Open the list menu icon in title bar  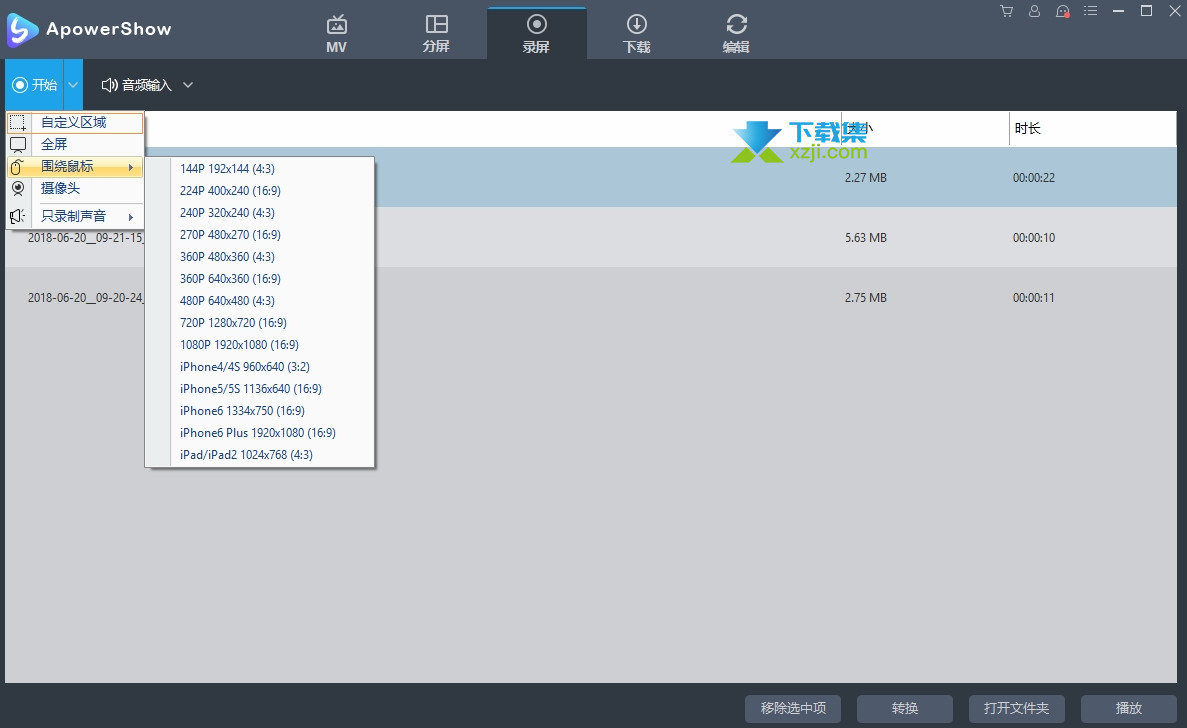pyautogui.click(x=1091, y=11)
